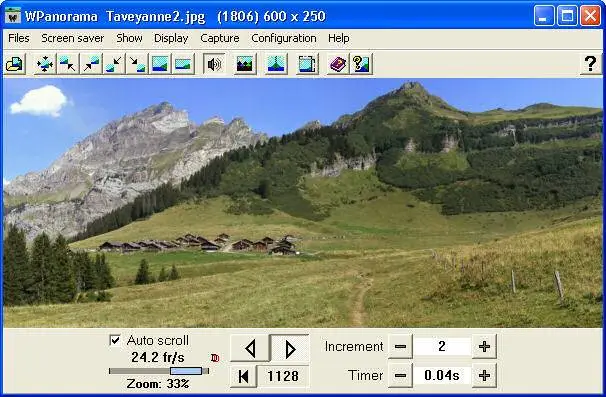Toggle the sound speaker icon
This screenshot has width=606, height=397.
point(214,64)
